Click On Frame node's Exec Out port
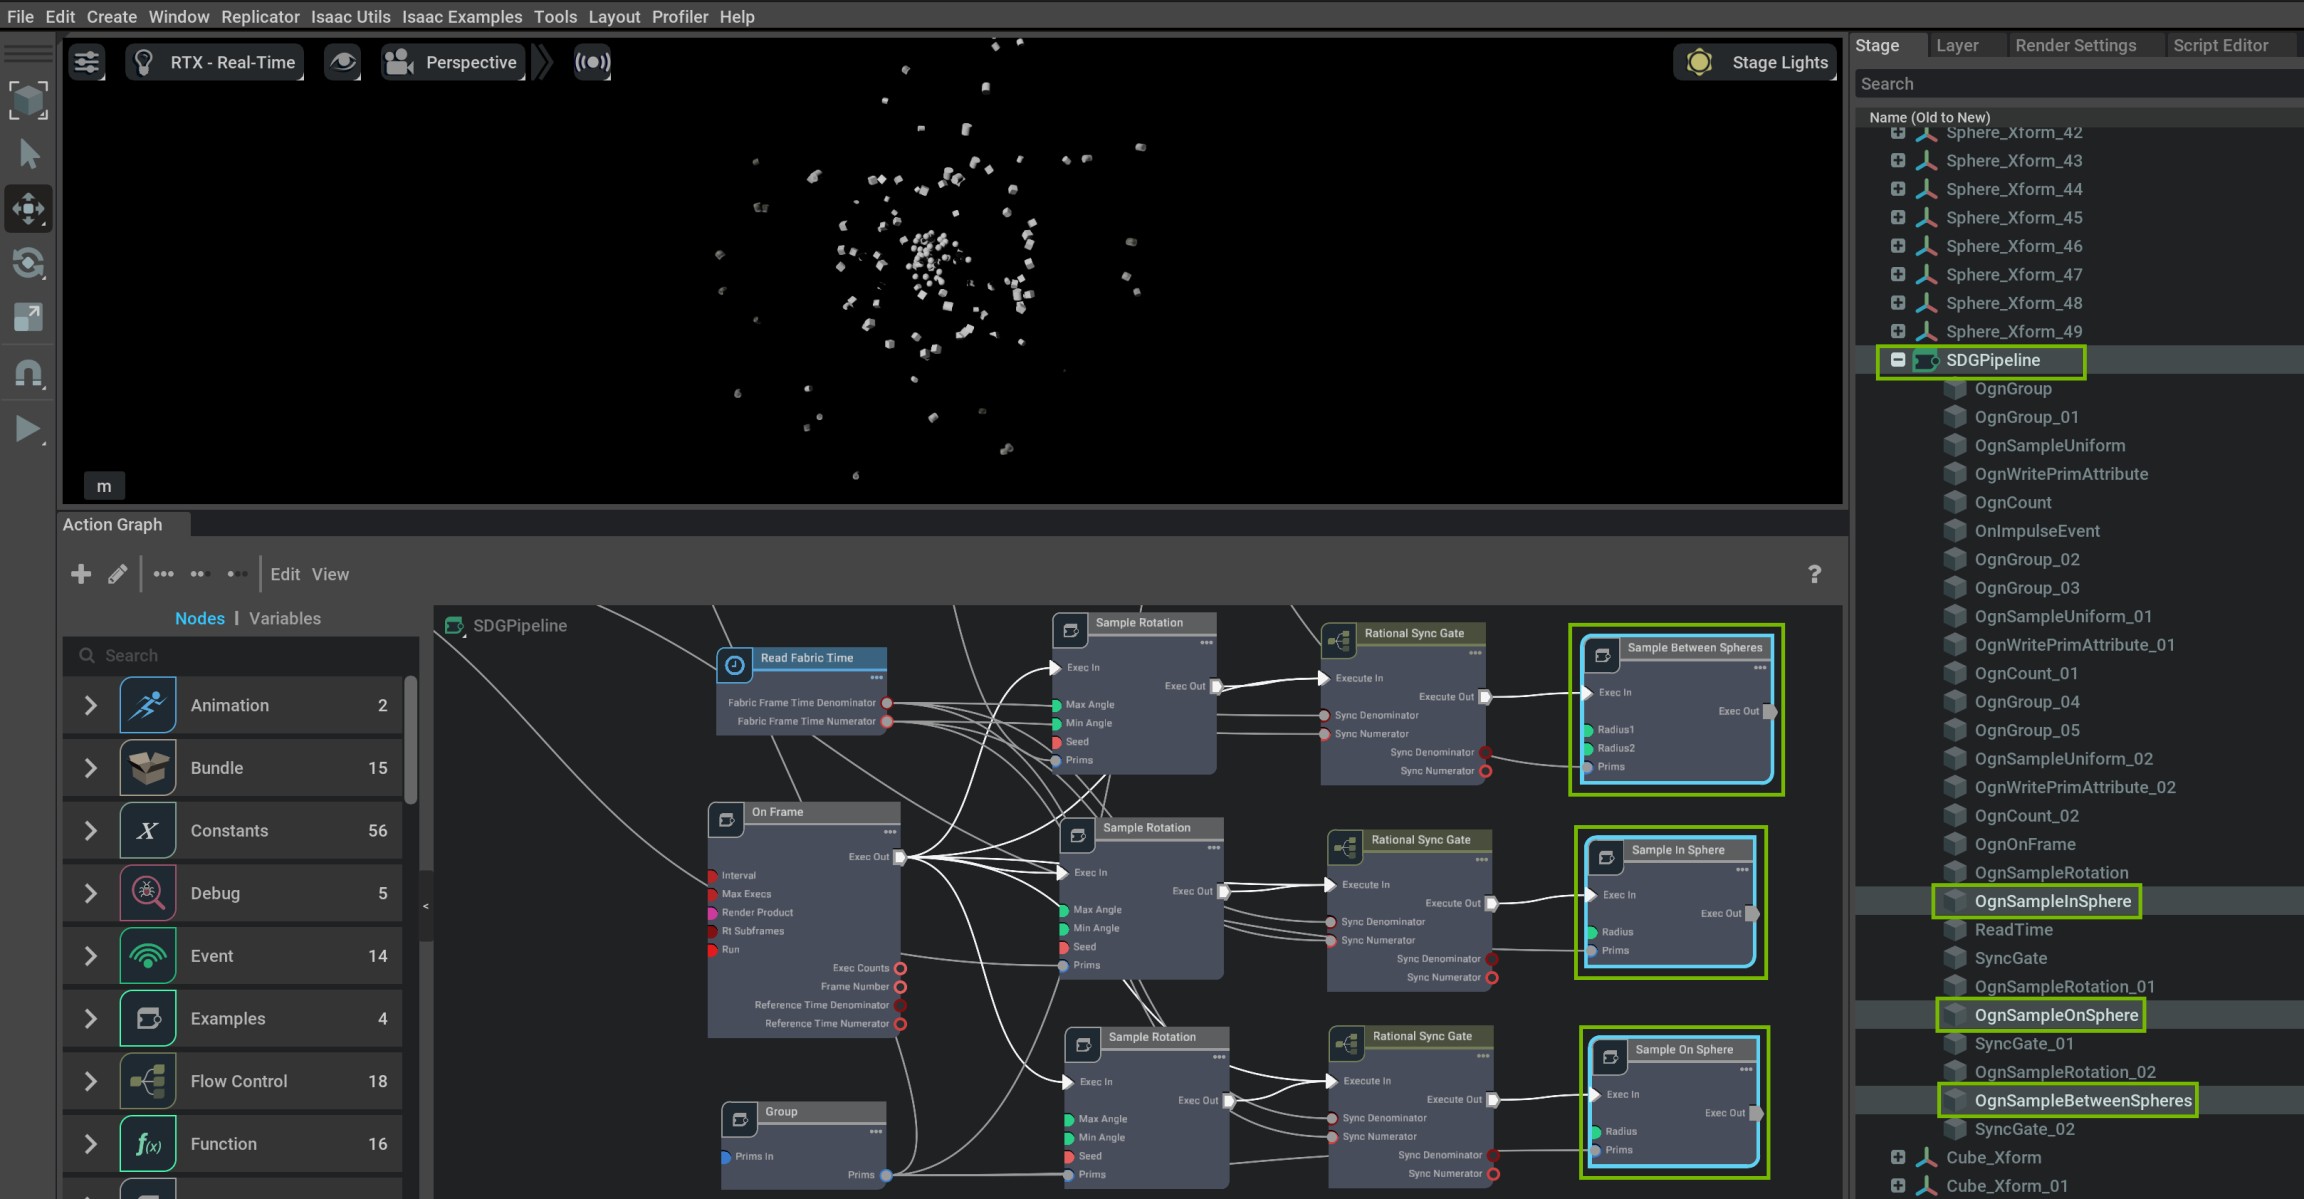This screenshot has height=1199, width=2304. pos(899,857)
